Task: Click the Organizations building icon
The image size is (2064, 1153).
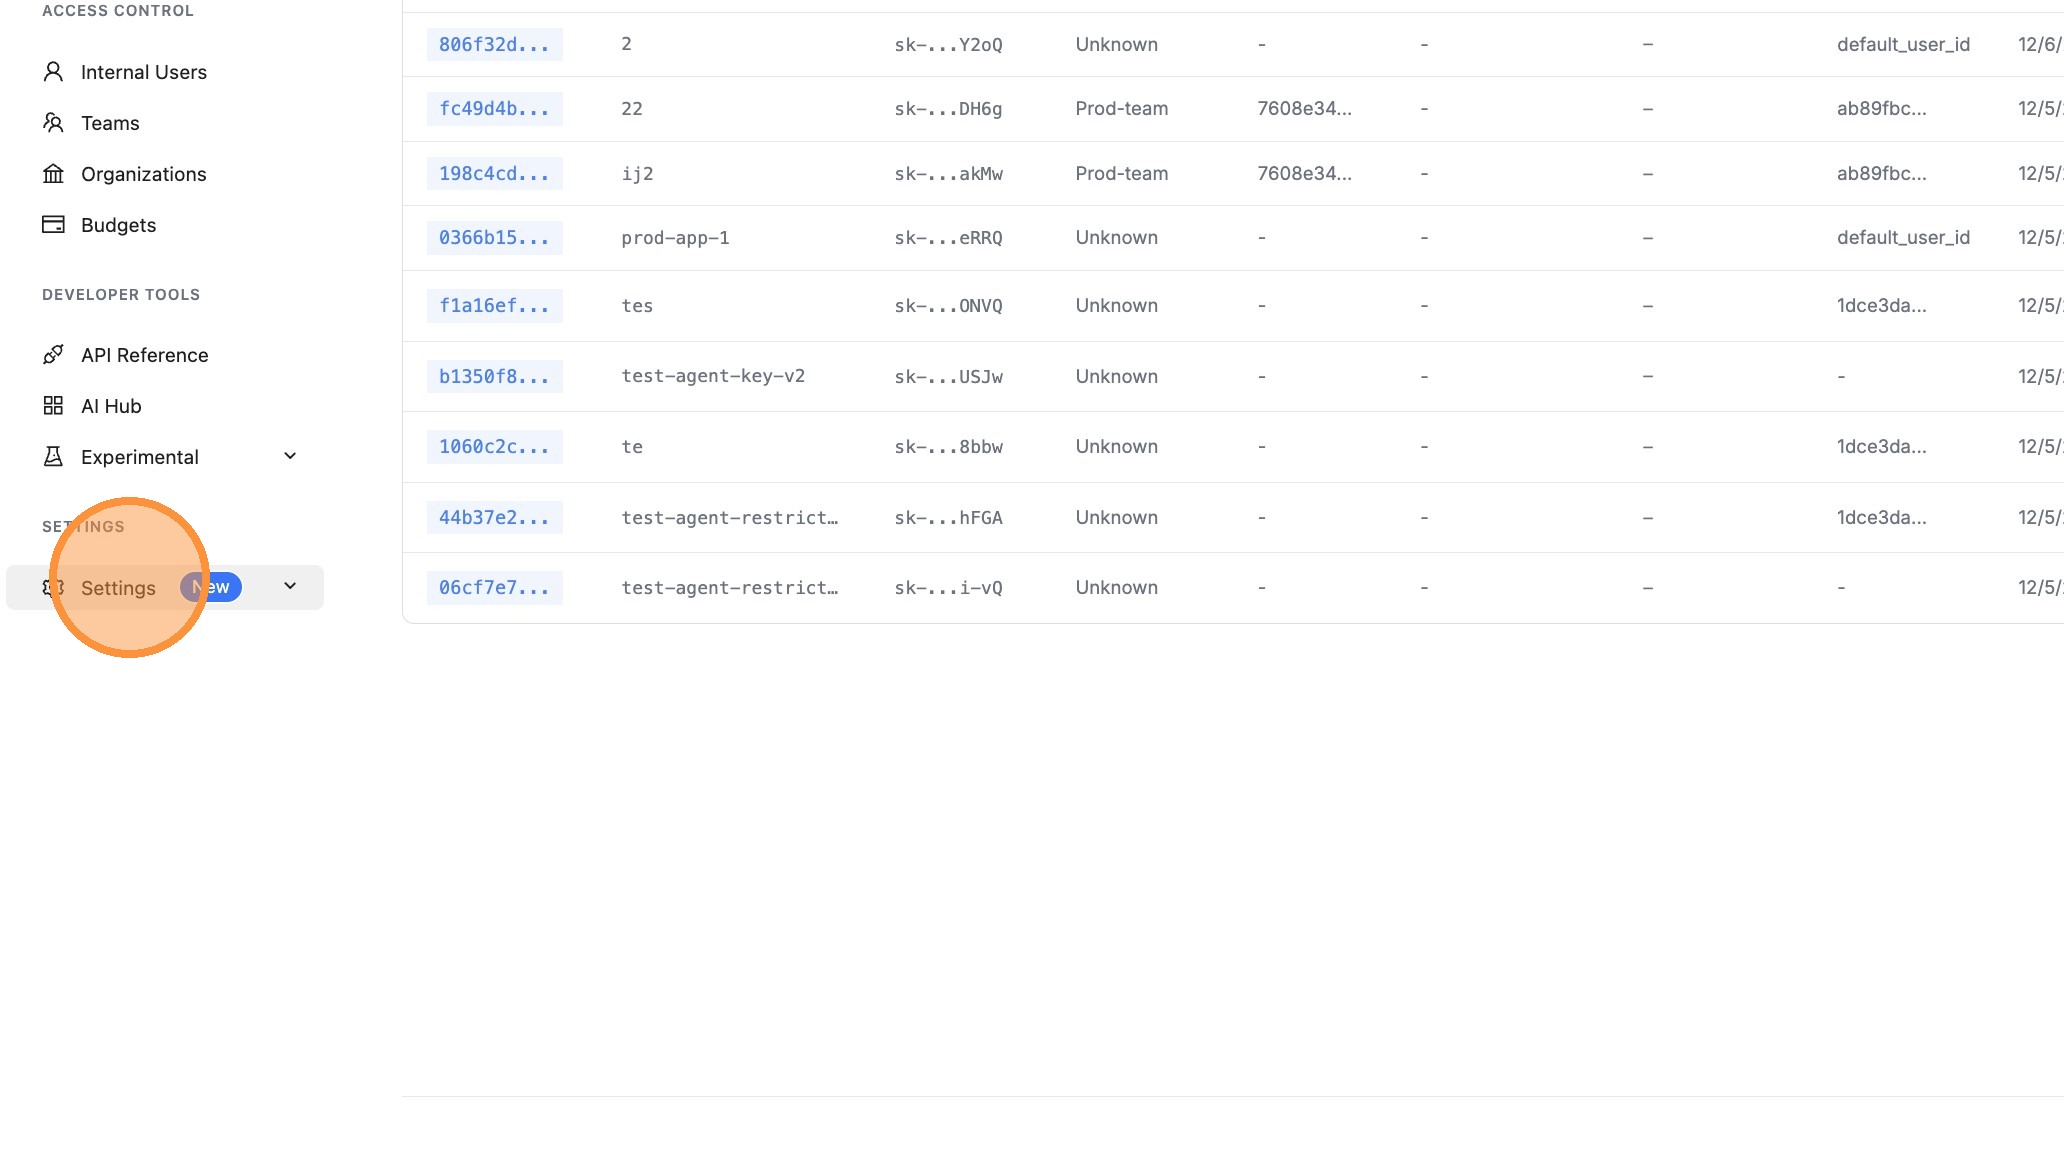Action: click(53, 174)
